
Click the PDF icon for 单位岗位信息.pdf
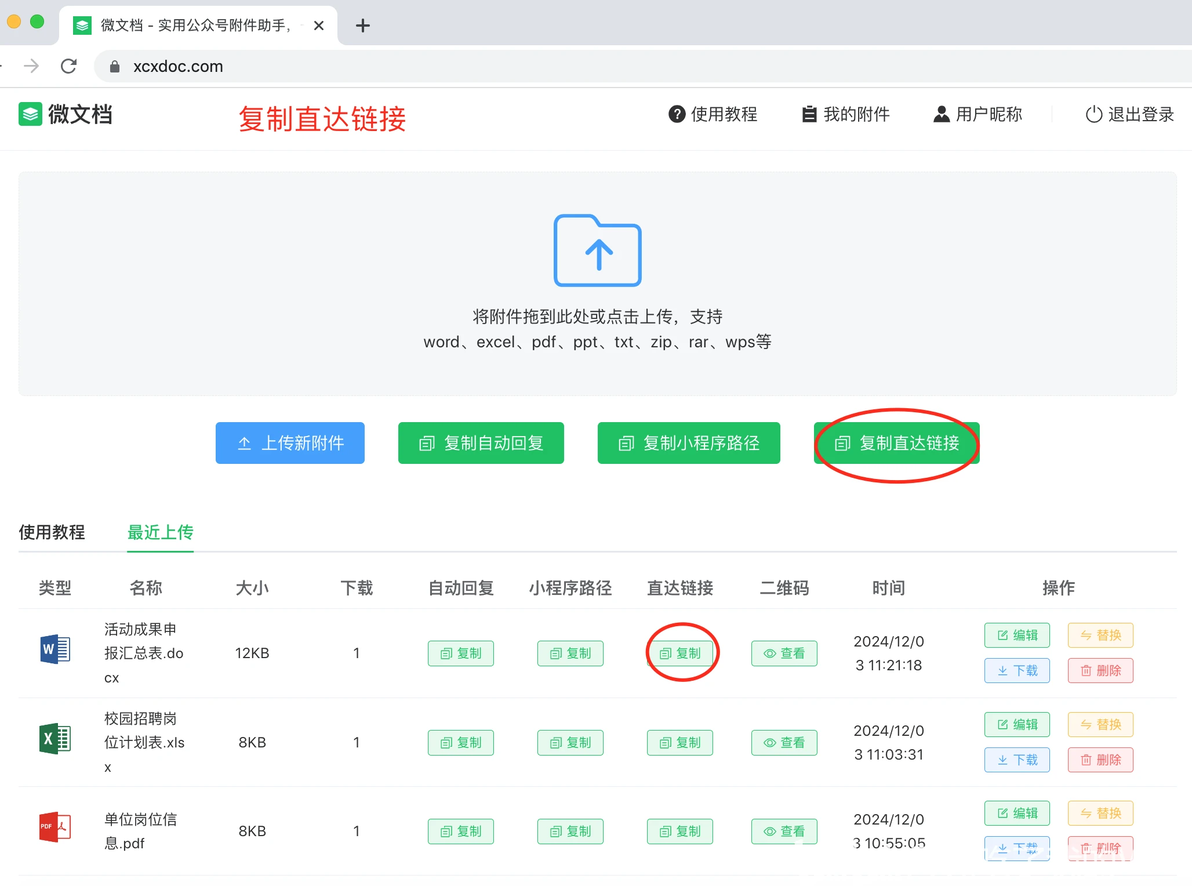click(x=55, y=827)
